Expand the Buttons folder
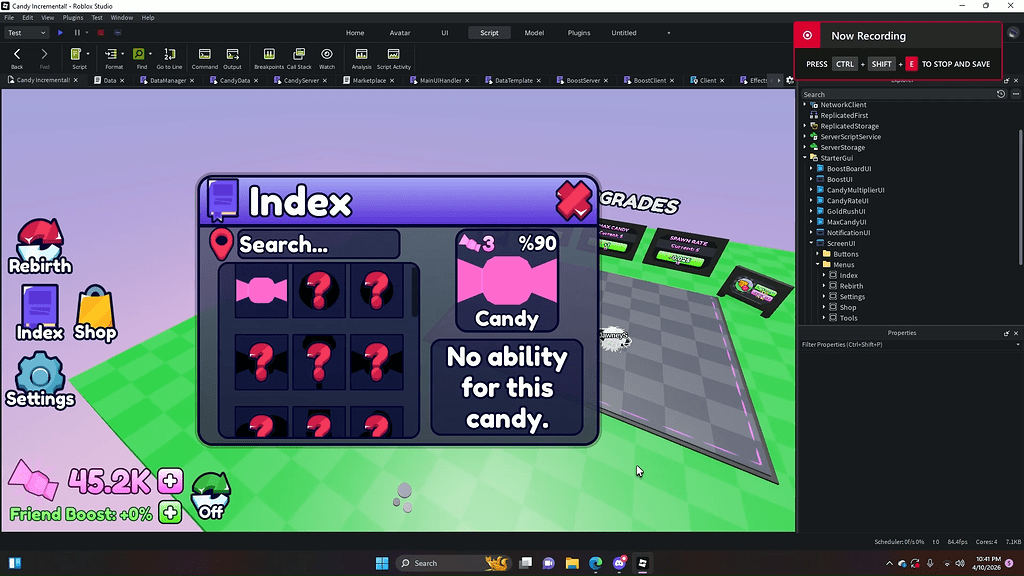This screenshot has height=576, width=1024. click(818, 253)
